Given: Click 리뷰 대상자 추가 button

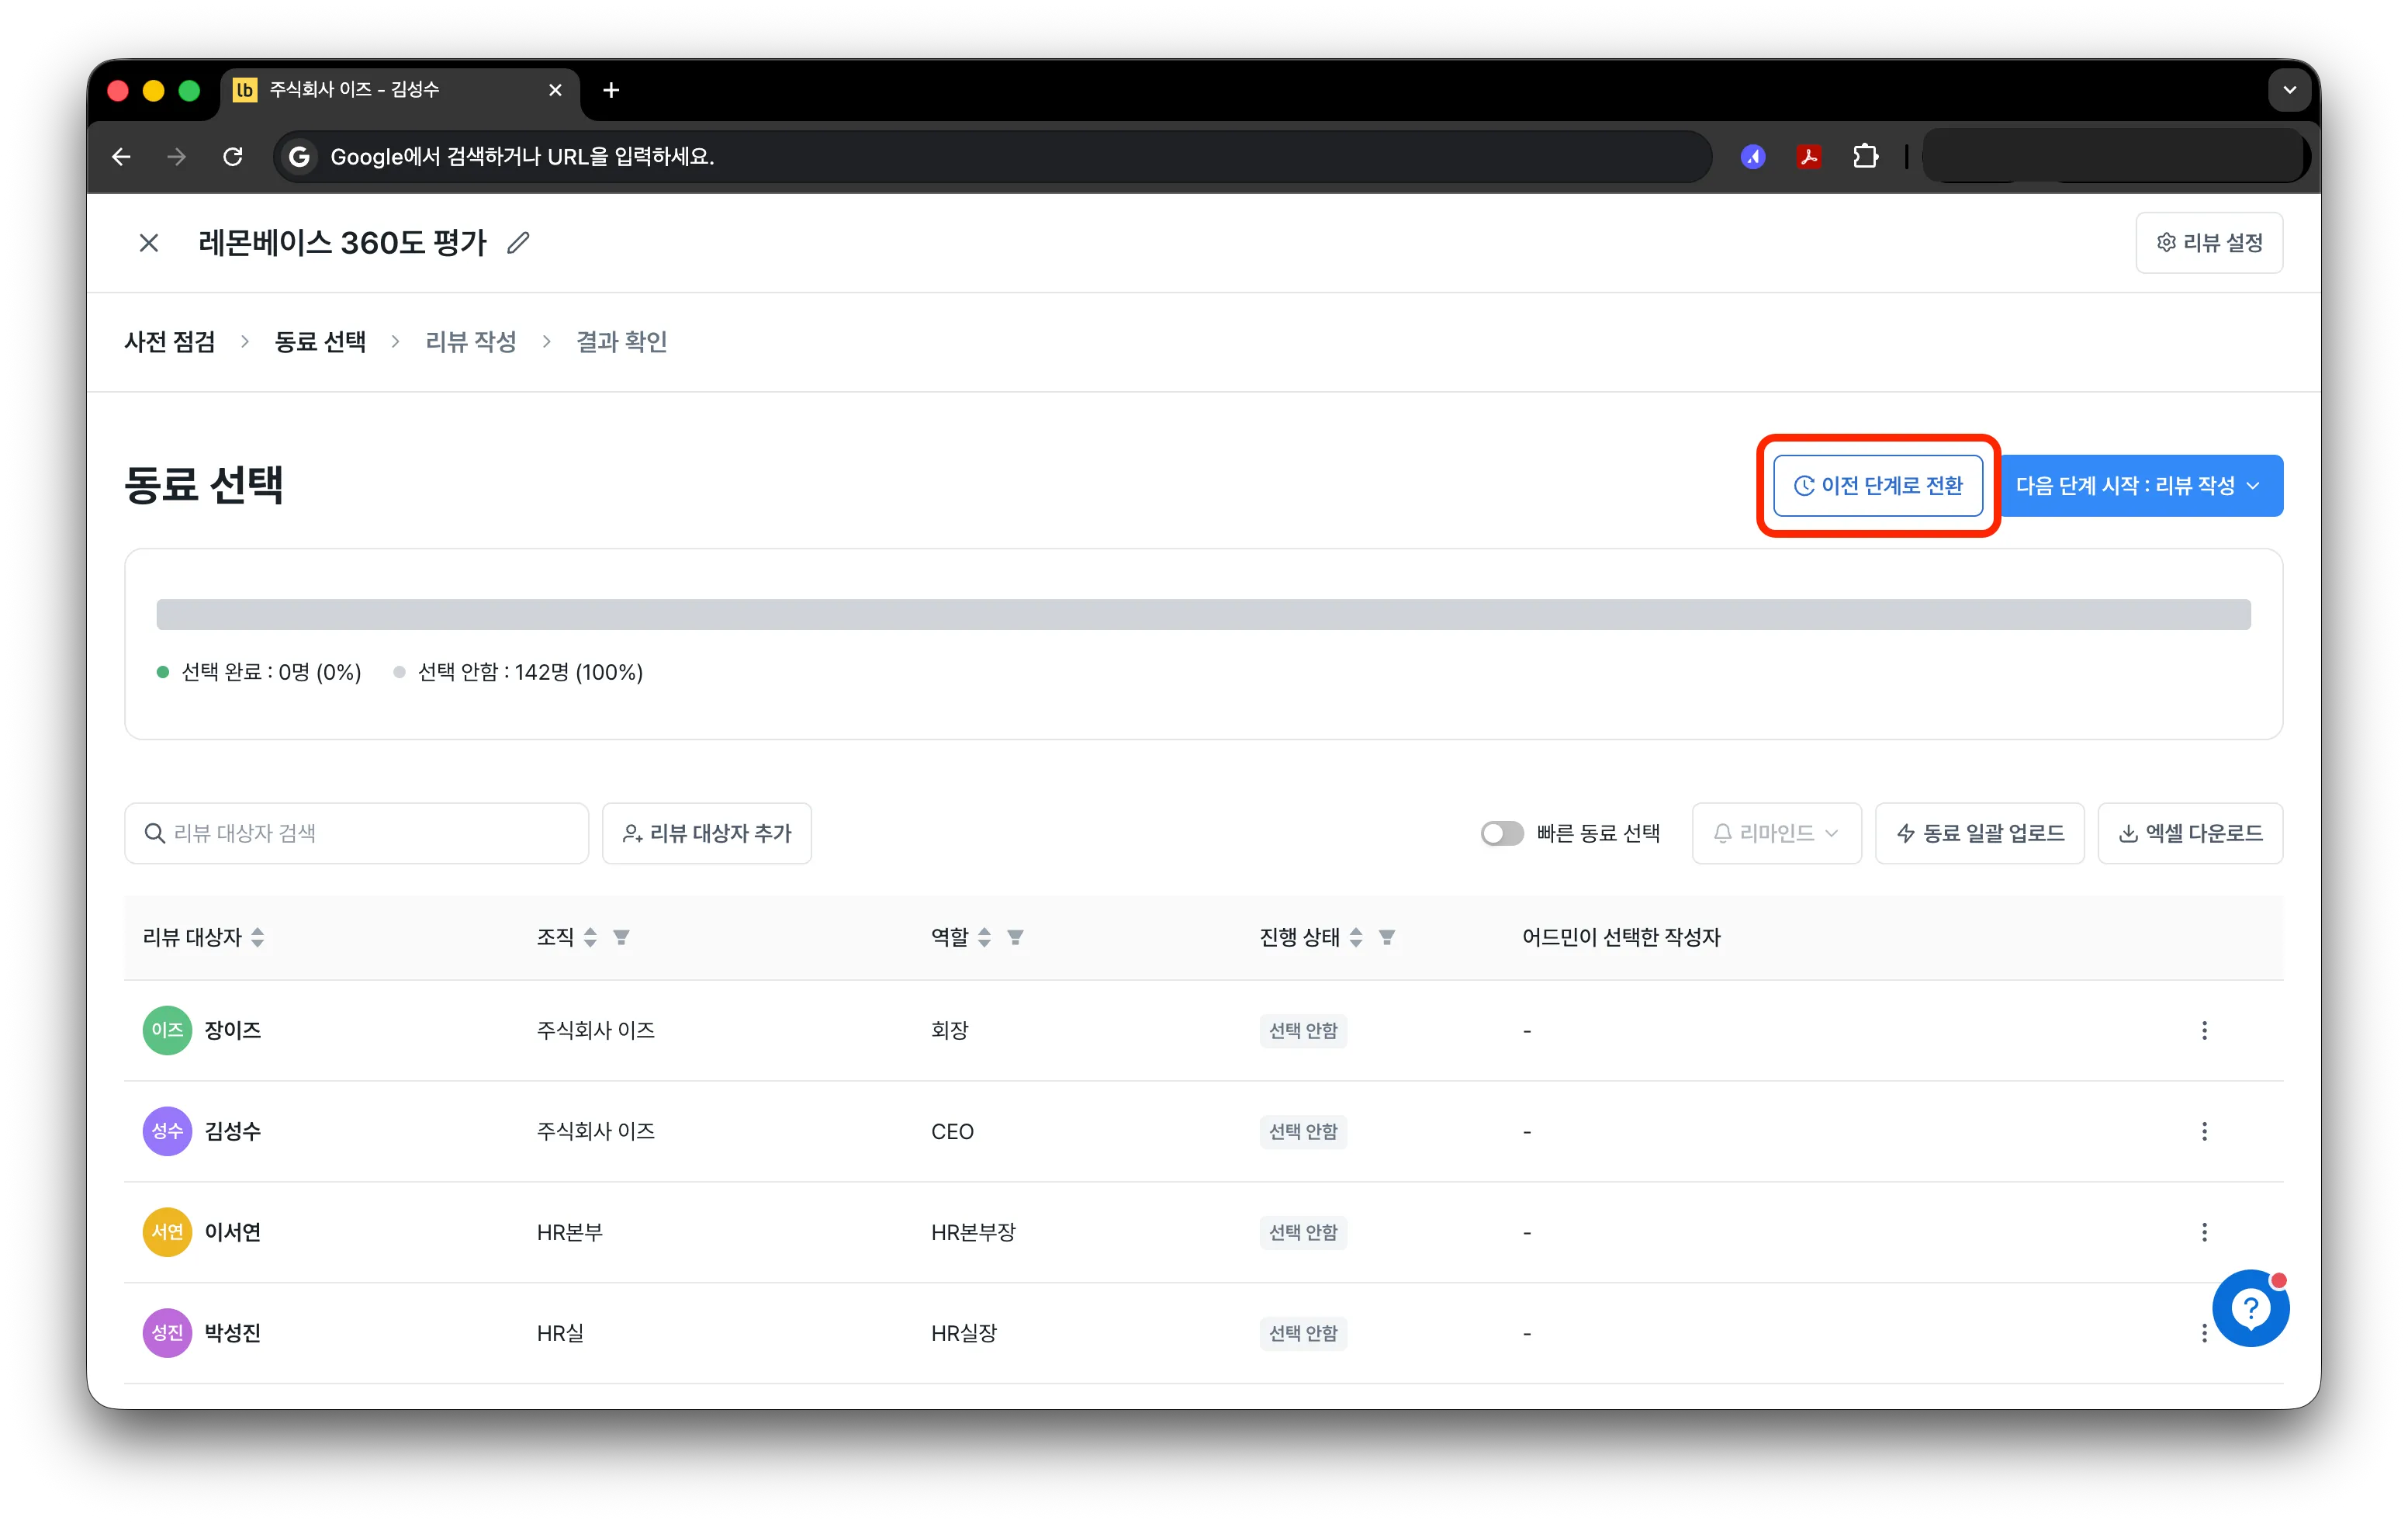Looking at the screenshot, I should (707, 834).
